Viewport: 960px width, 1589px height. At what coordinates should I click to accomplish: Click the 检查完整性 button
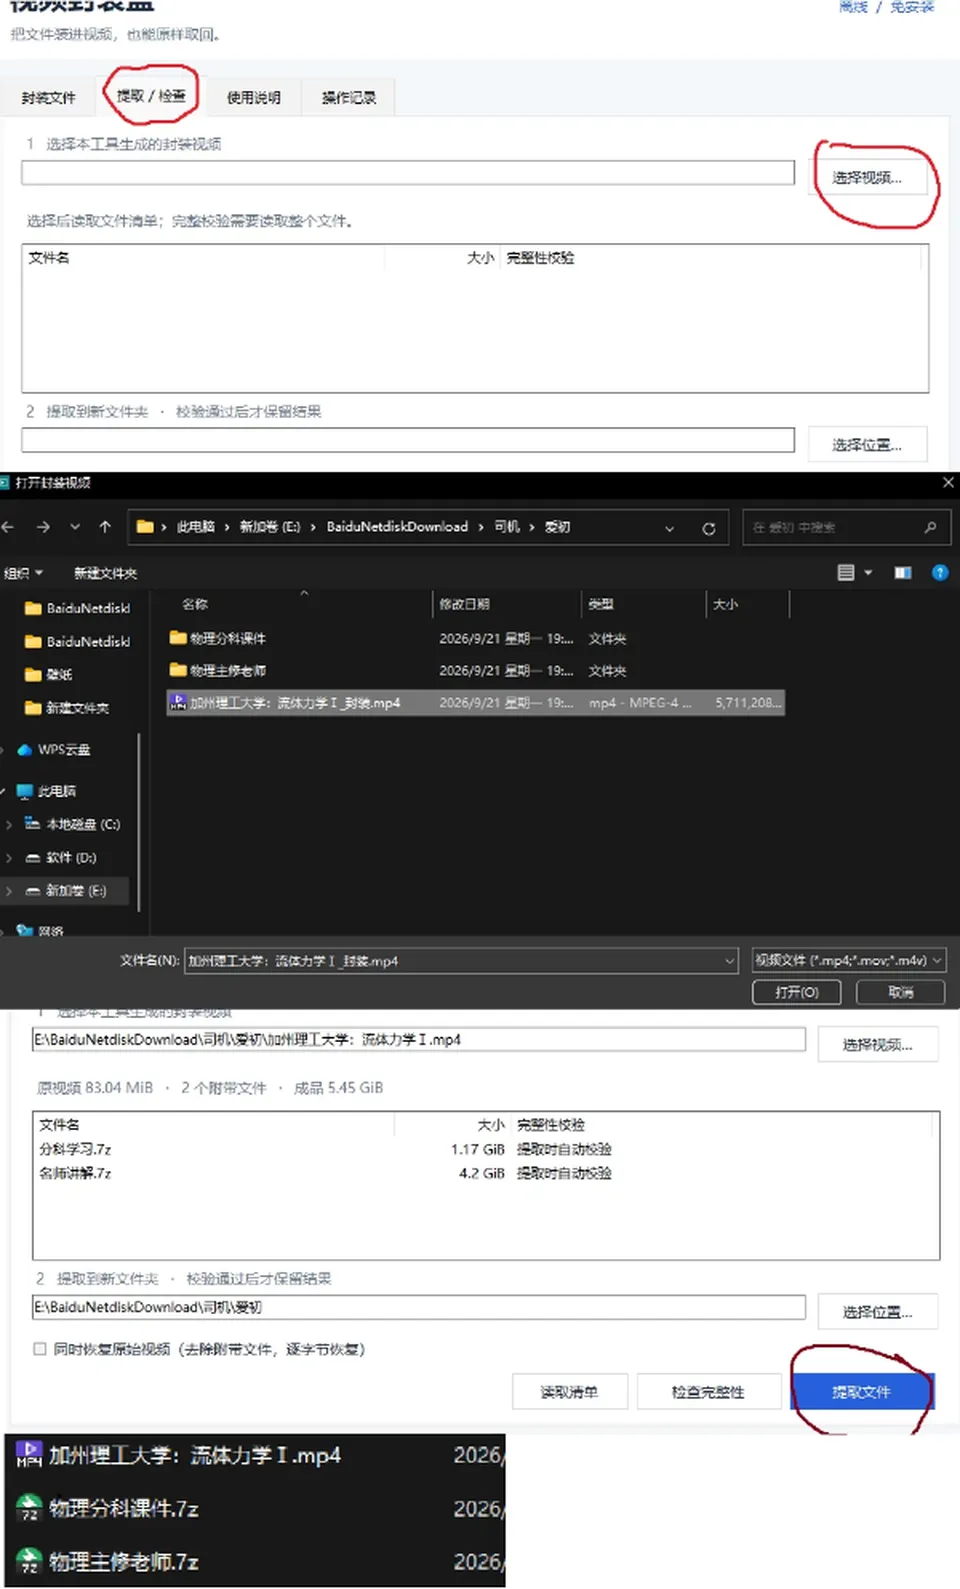(708, 1392)
